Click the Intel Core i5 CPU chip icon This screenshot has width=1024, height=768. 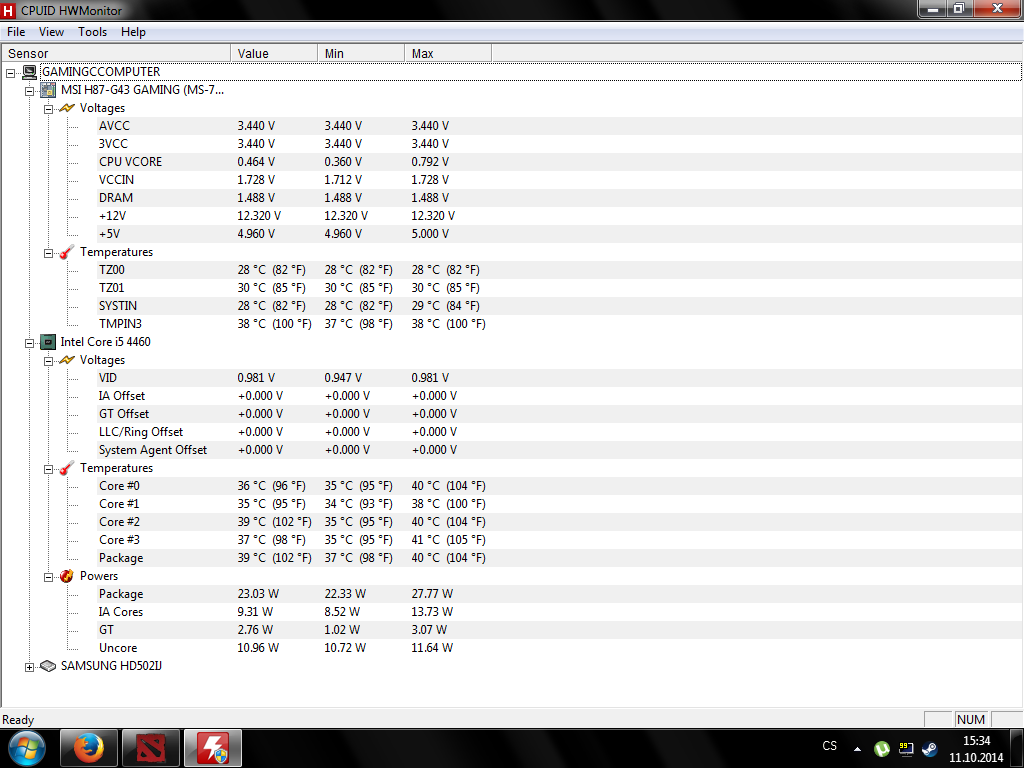tap(48, 342)
